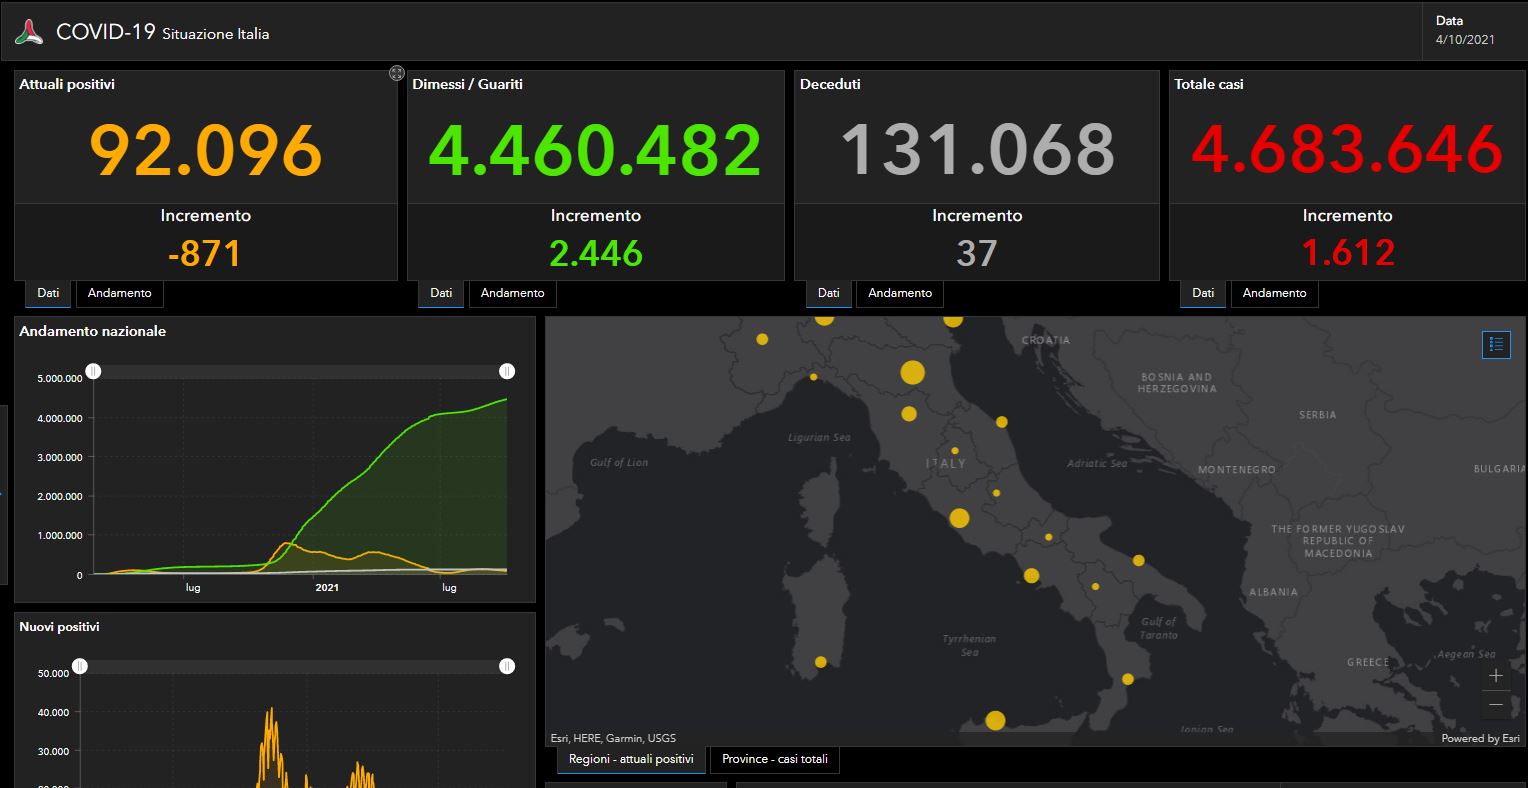Switch Attuali positivi panel to Andamento tab
This screenshot has width=1528, height=788.
(120, 293)
